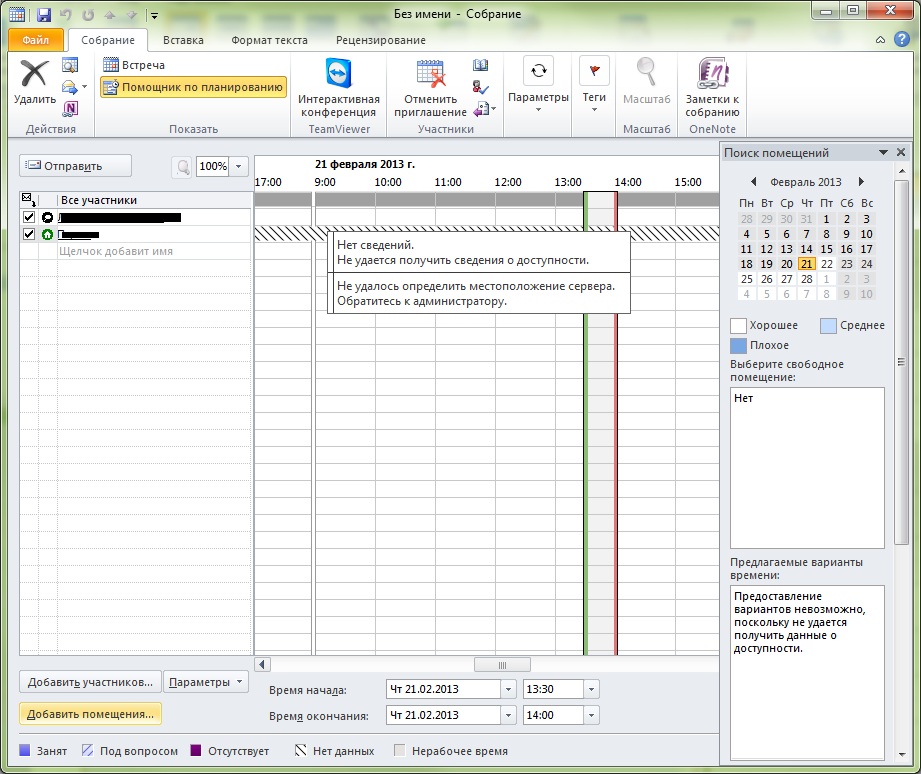Click the zoom magnifier beside 100% box
This screenshot has width=921, height=774.
(183, 167)
